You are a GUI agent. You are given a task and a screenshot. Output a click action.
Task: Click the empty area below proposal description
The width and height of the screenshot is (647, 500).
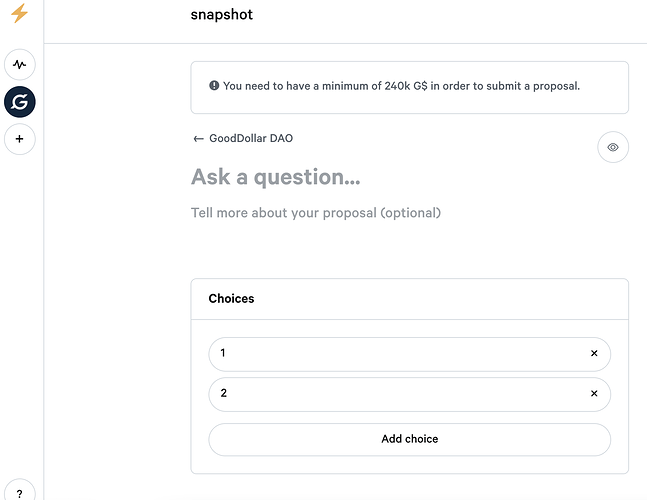coord(409,246)
